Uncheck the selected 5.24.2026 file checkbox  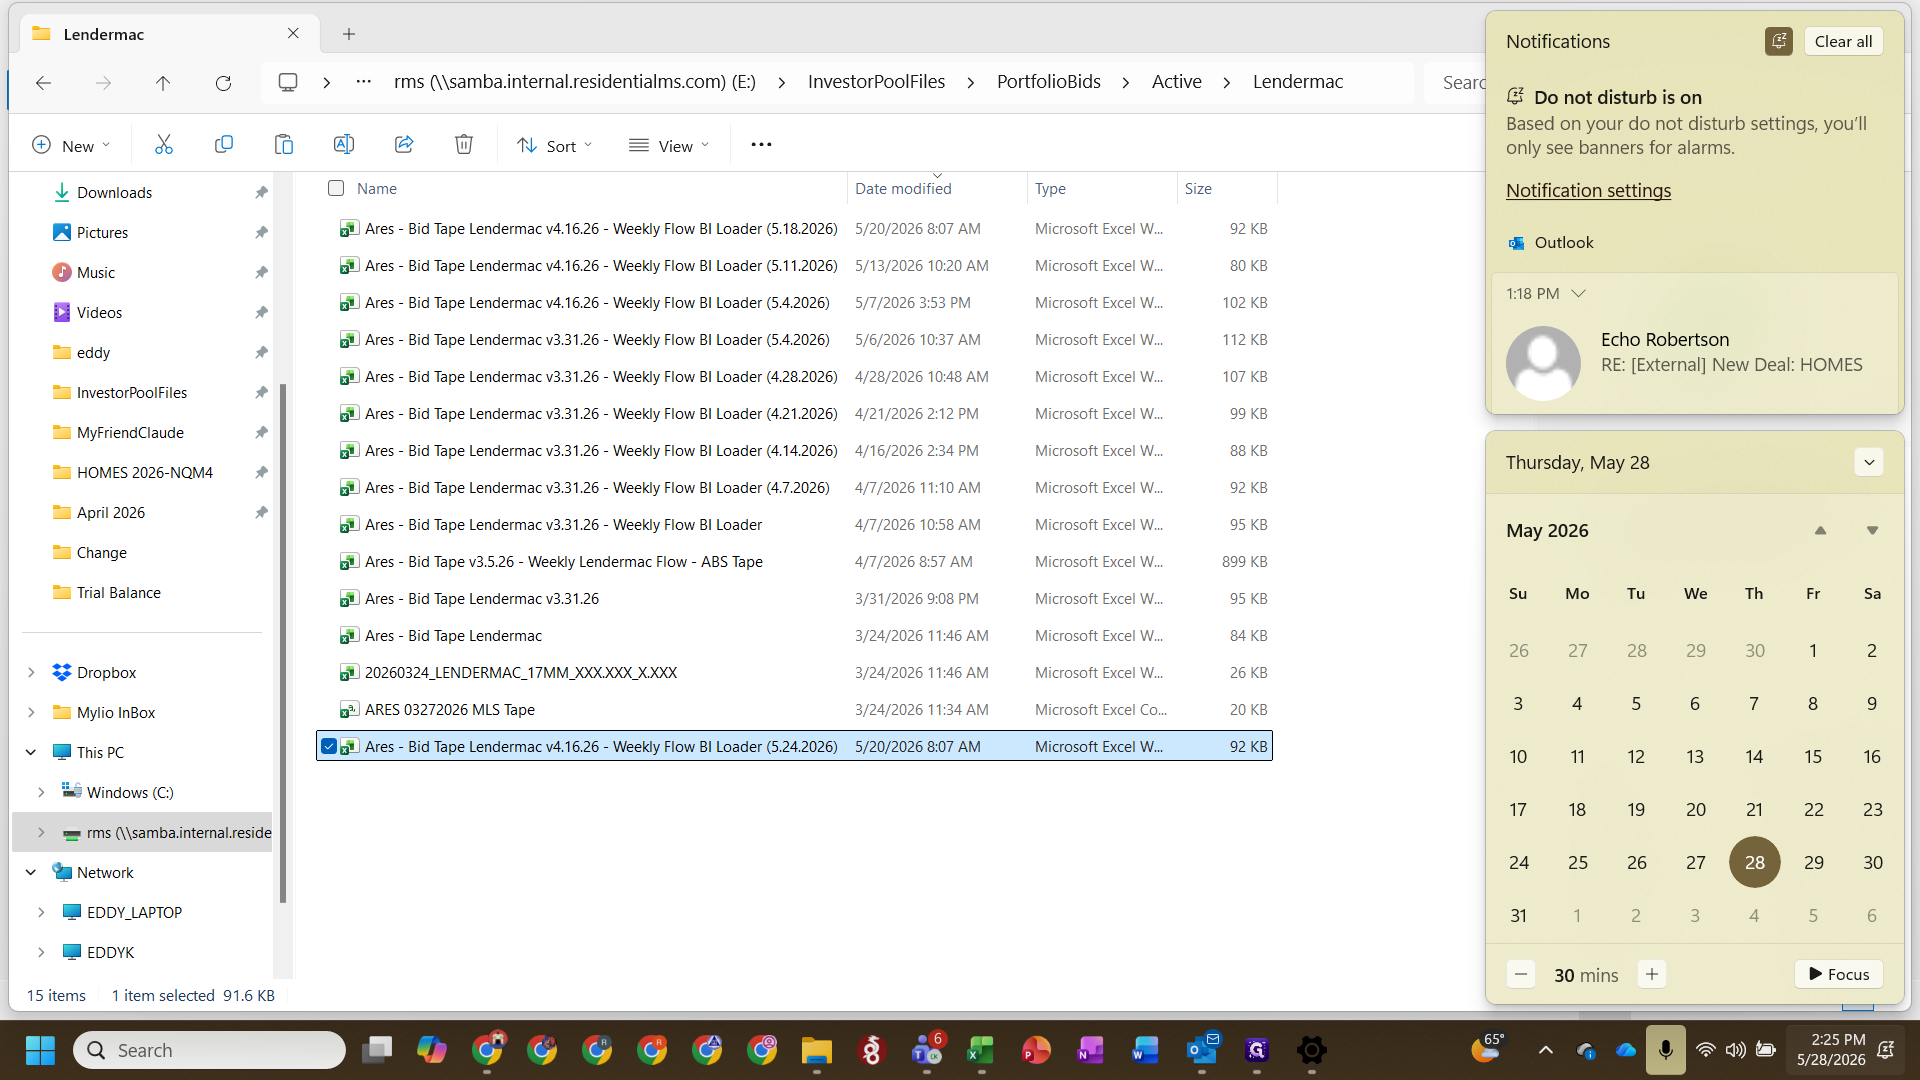tap(328, 746)
